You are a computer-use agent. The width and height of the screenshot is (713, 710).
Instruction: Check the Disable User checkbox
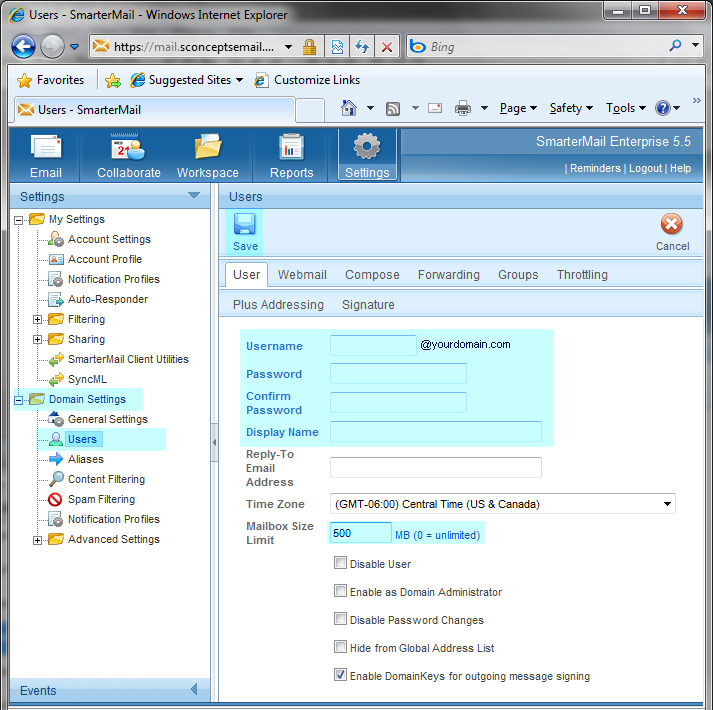click(341, 563)
